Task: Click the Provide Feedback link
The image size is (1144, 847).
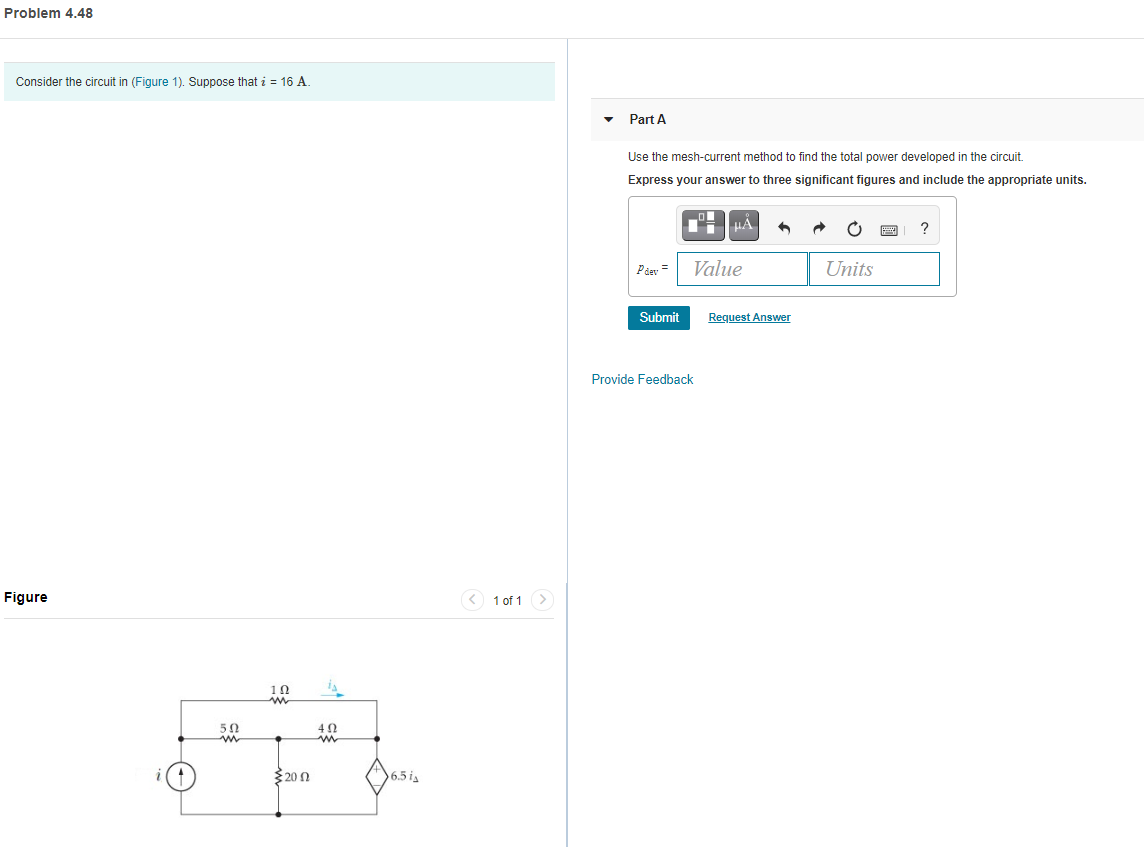Action: pyautogui.click(x=641, y=379)
